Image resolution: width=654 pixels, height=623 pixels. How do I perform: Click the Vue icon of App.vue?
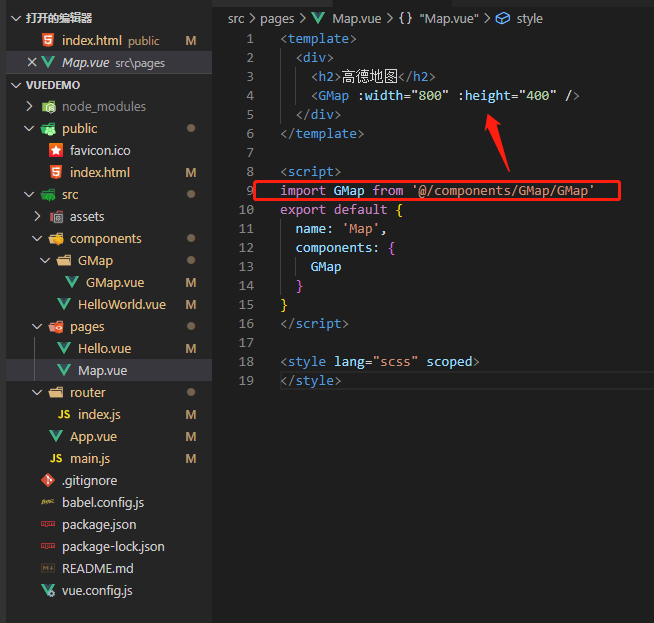click(x=56, y=437)
